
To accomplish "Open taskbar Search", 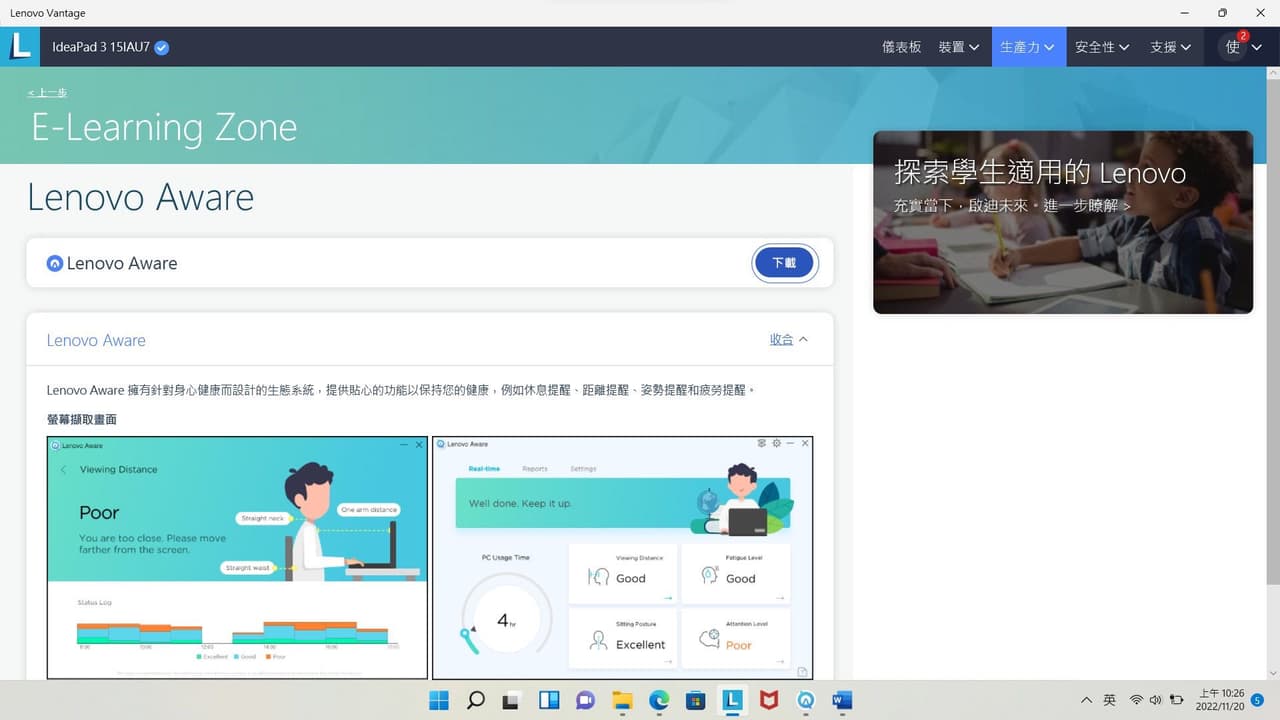I will tap(476, 700).
